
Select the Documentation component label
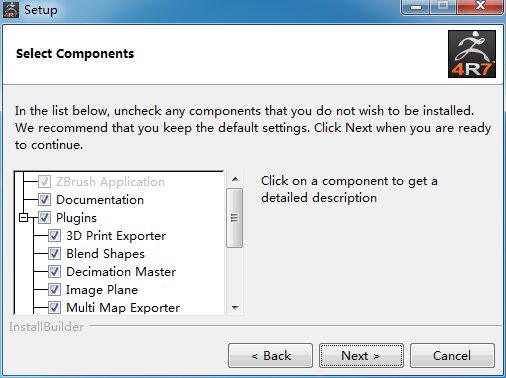click(100, 200)
